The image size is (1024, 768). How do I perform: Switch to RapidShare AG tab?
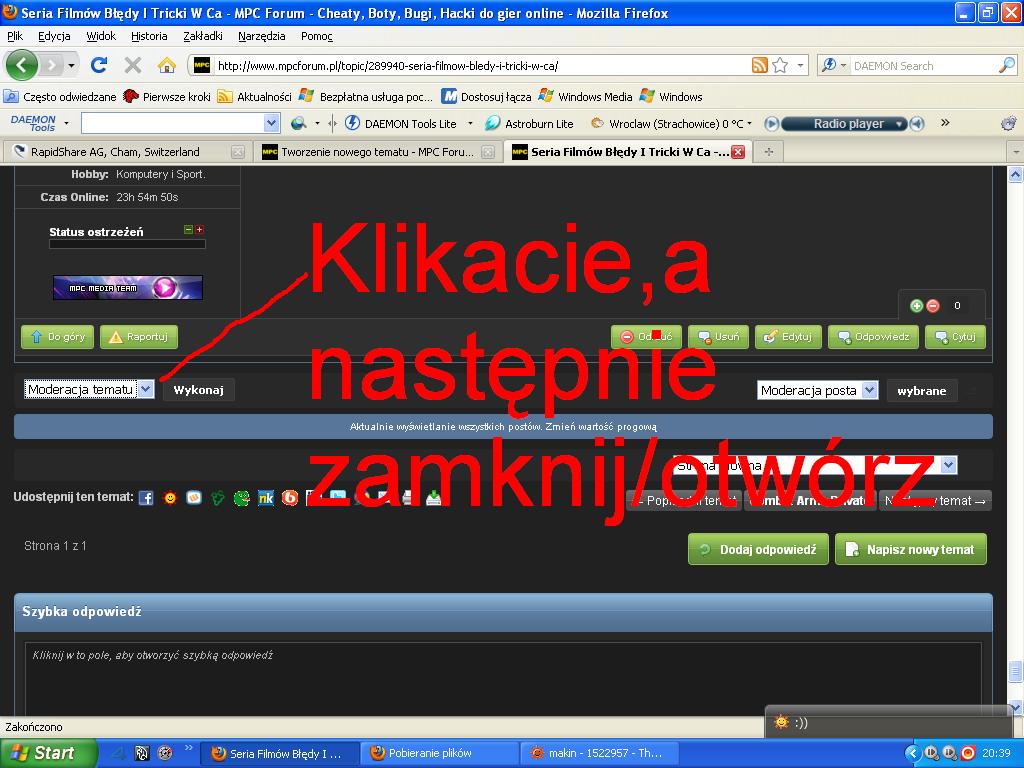tap(128, 152)
